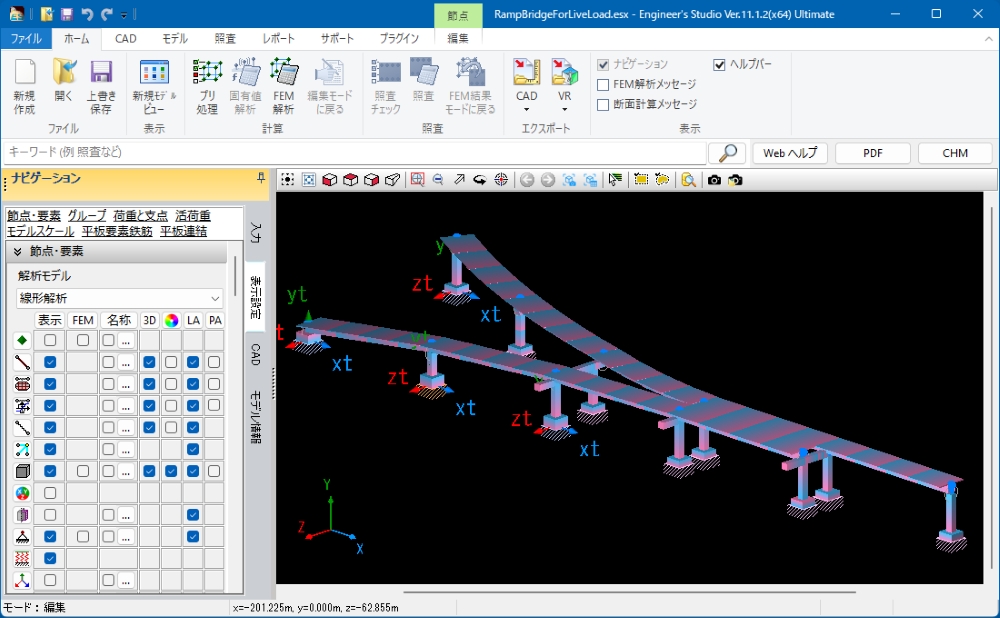Click the keyword search magnifier button
1000x618 pixels.
(727, 153)
